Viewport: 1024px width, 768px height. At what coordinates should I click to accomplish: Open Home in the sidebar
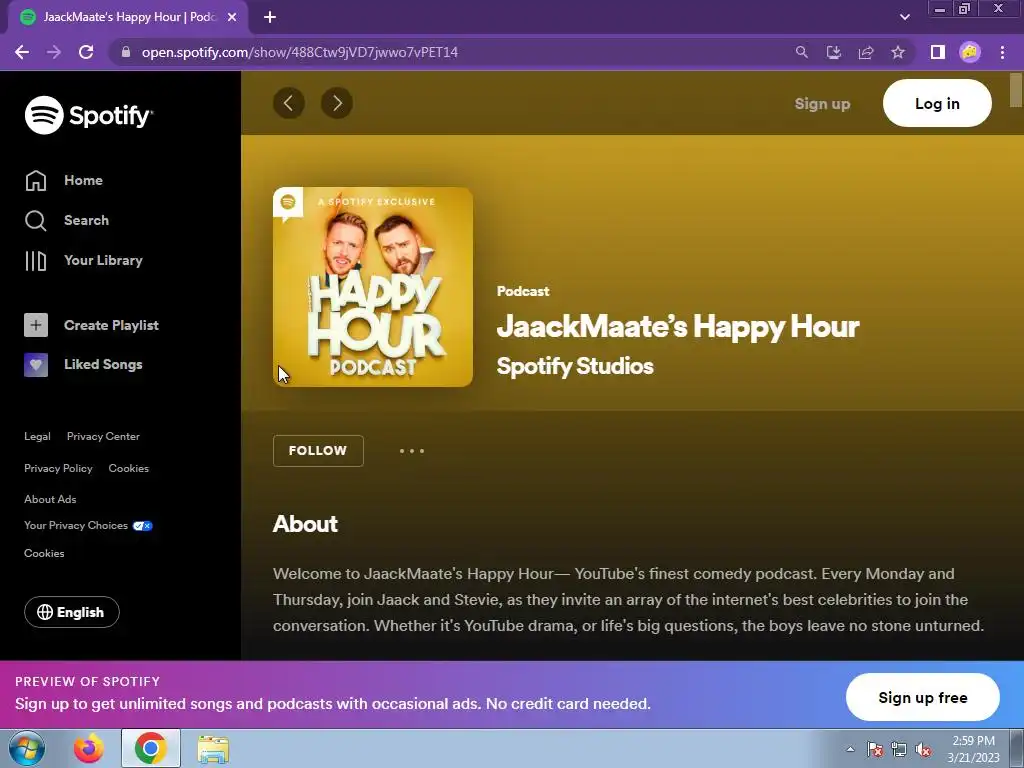(x=63, y=180)
